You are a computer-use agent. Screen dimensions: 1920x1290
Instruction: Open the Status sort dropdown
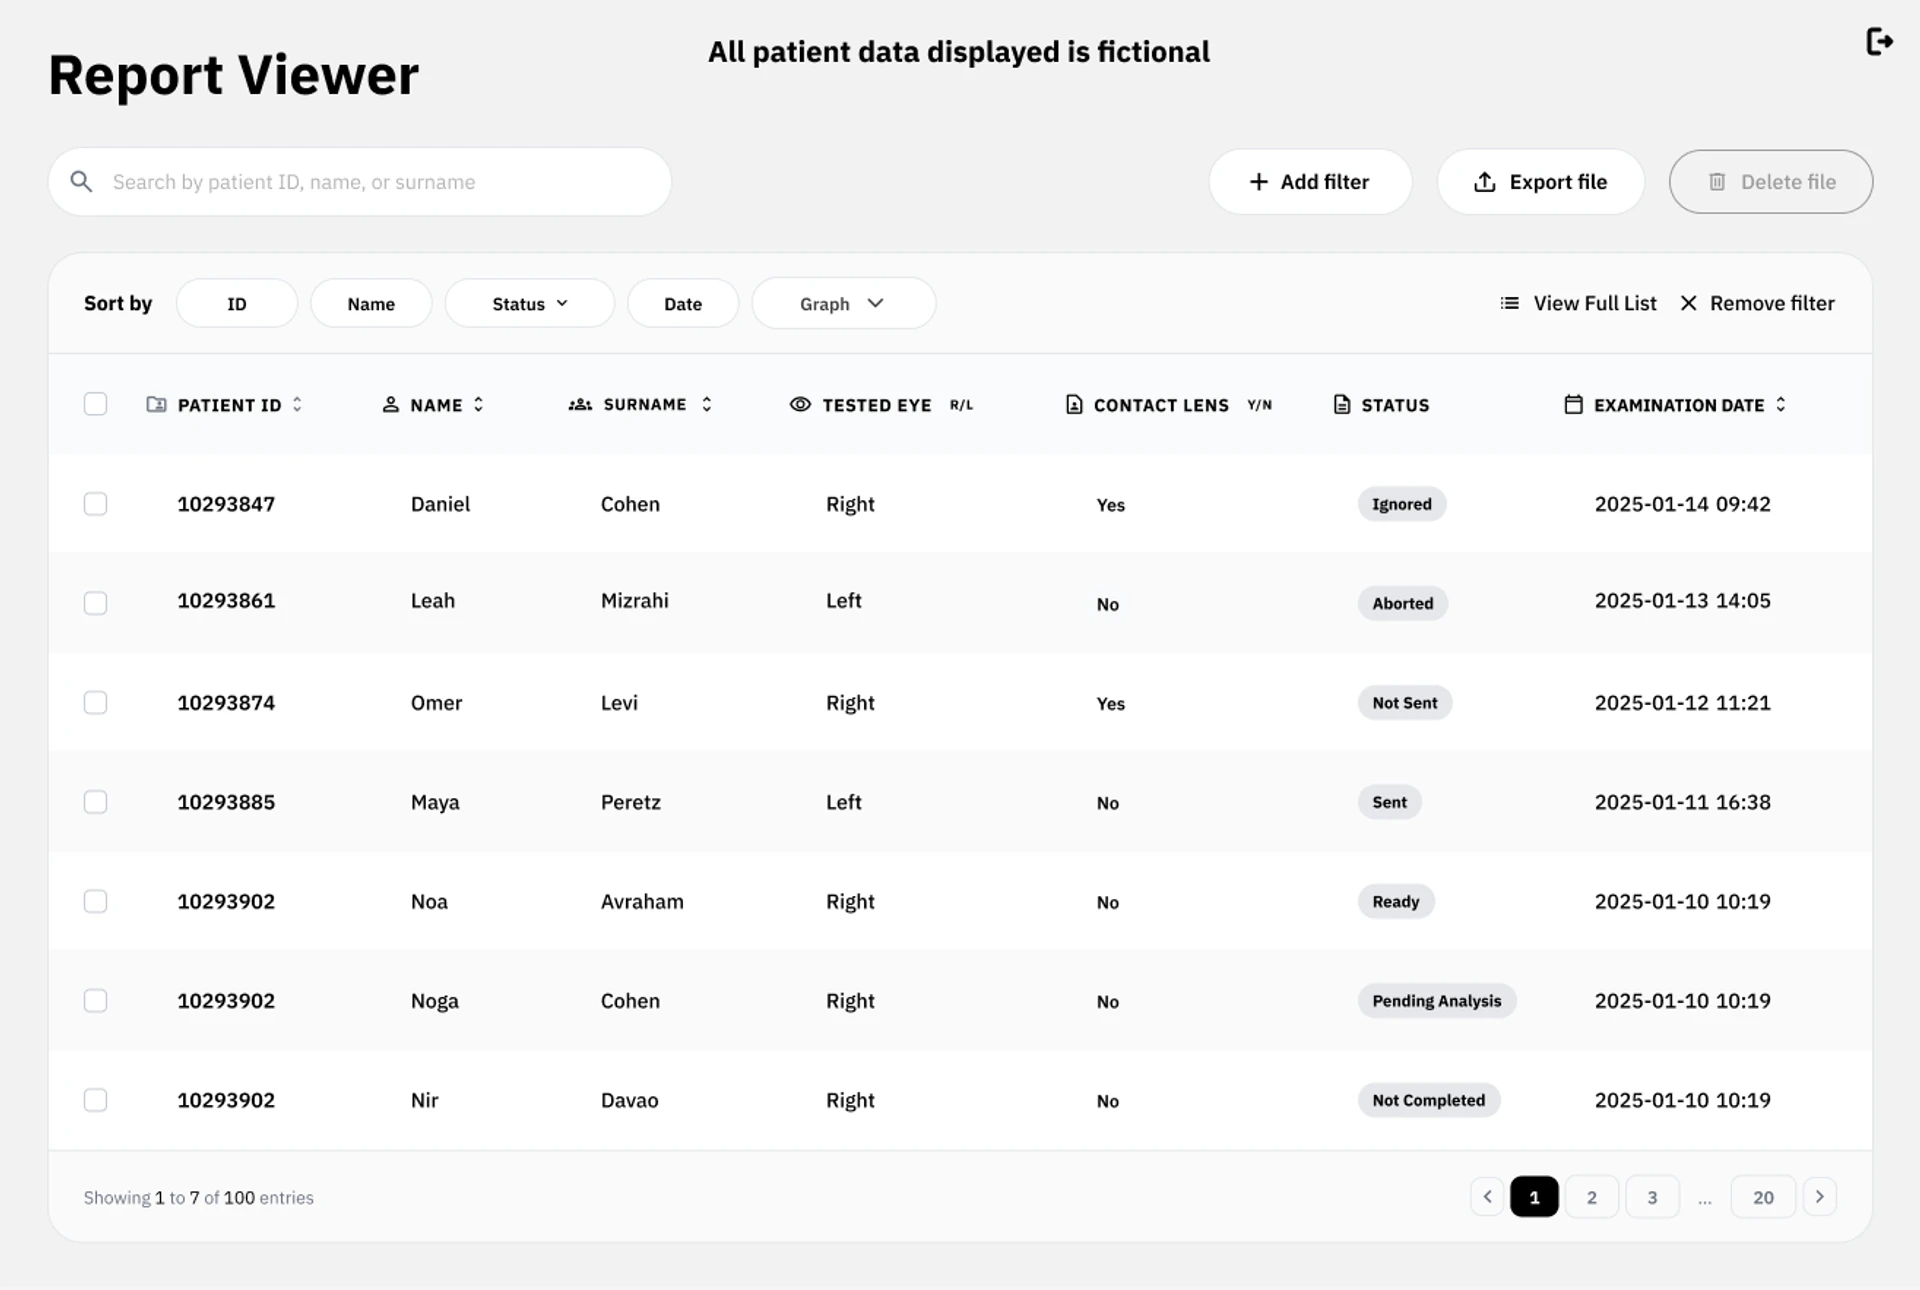(x=530, y=303)
